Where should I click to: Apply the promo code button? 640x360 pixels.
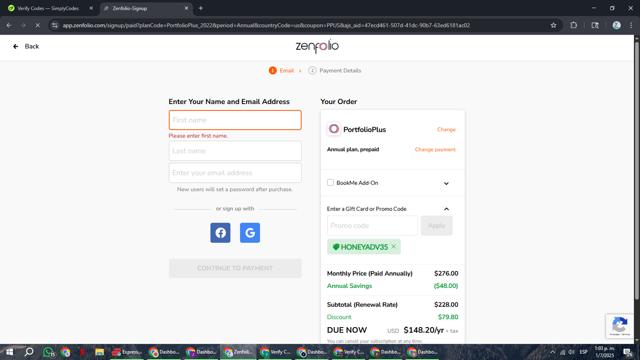click(x=436, y=226)
